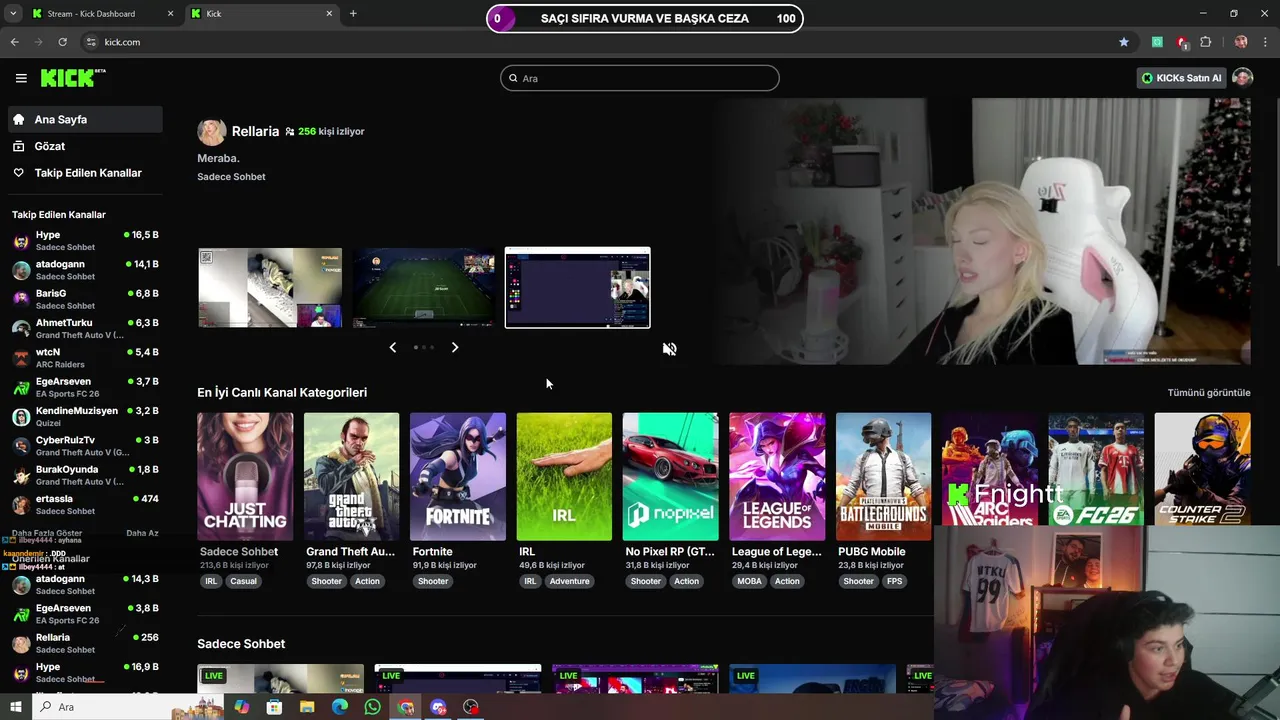Open Copilot from taskbar
The image size is (1280, 720).
[241, 707]
